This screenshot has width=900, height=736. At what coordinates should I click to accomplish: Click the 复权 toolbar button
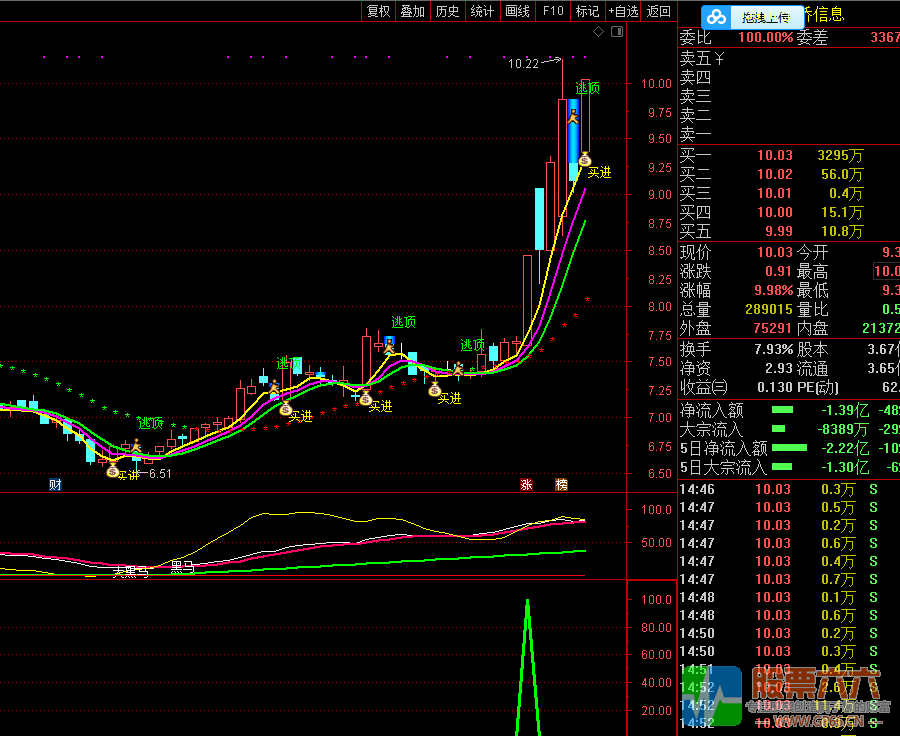coord(378,11)
